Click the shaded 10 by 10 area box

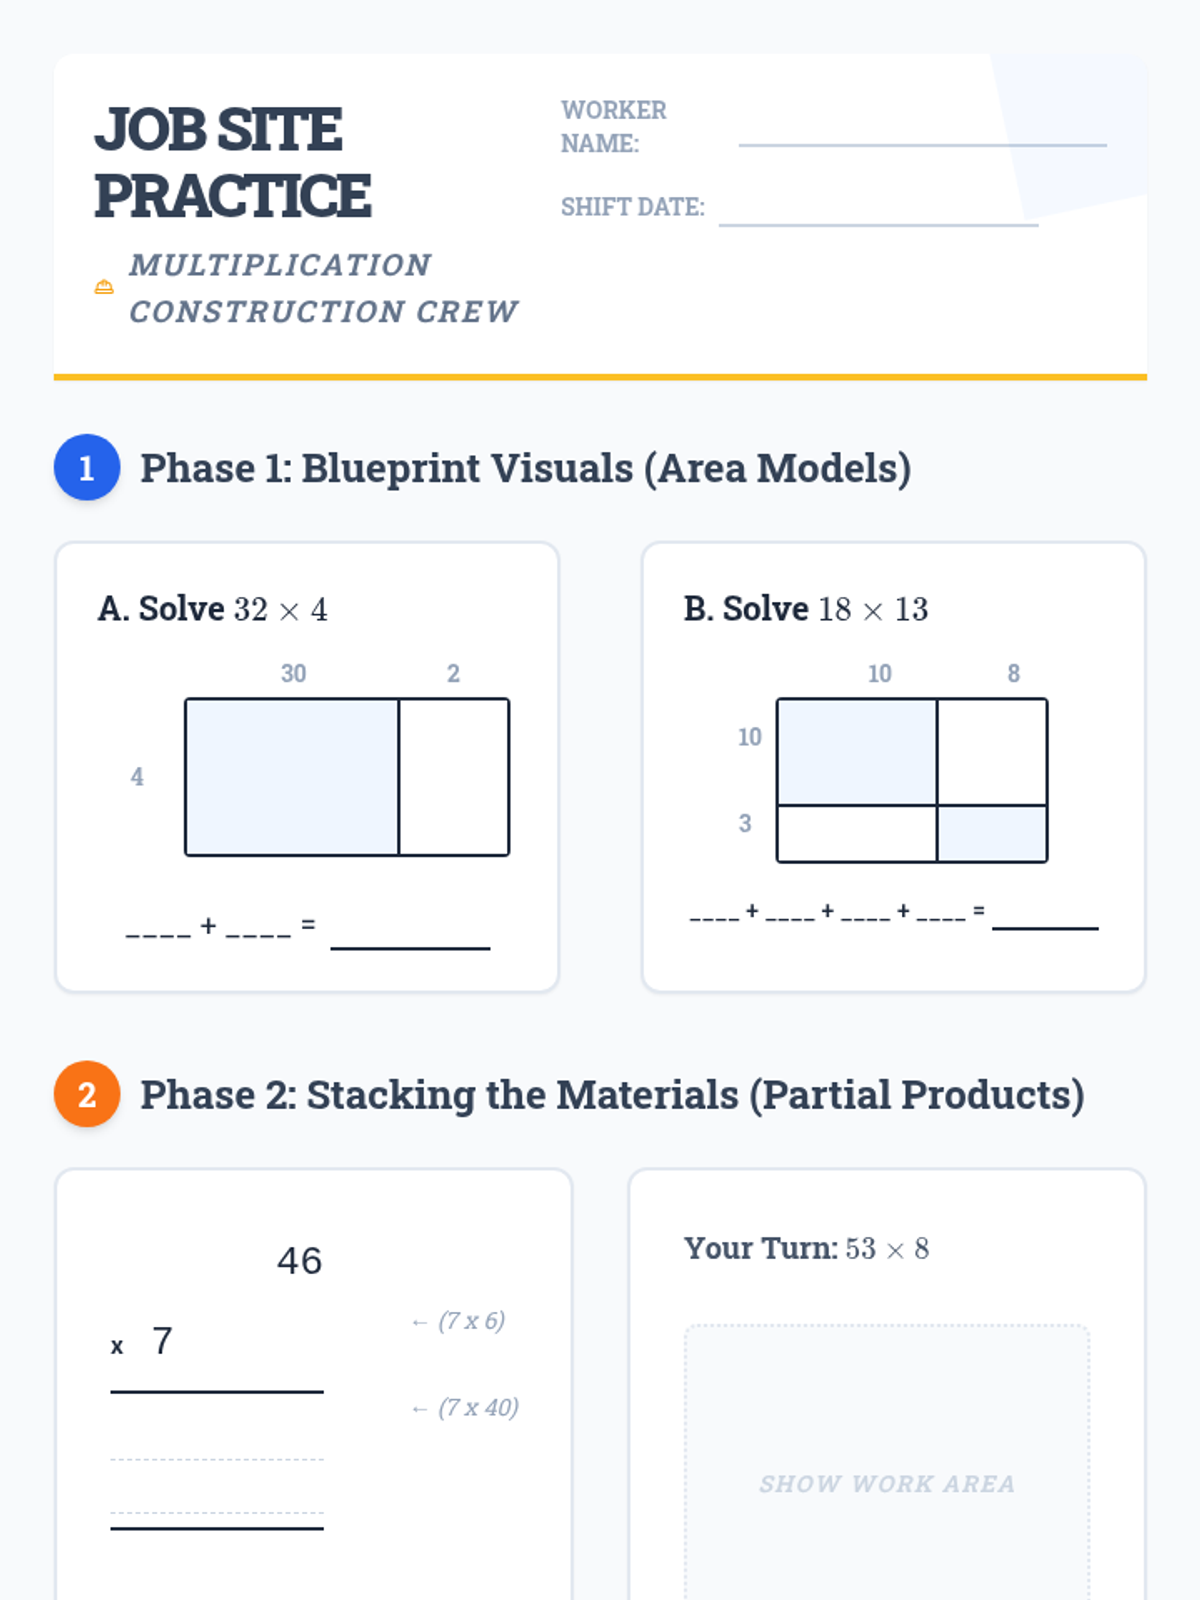[x=857, y=751]
